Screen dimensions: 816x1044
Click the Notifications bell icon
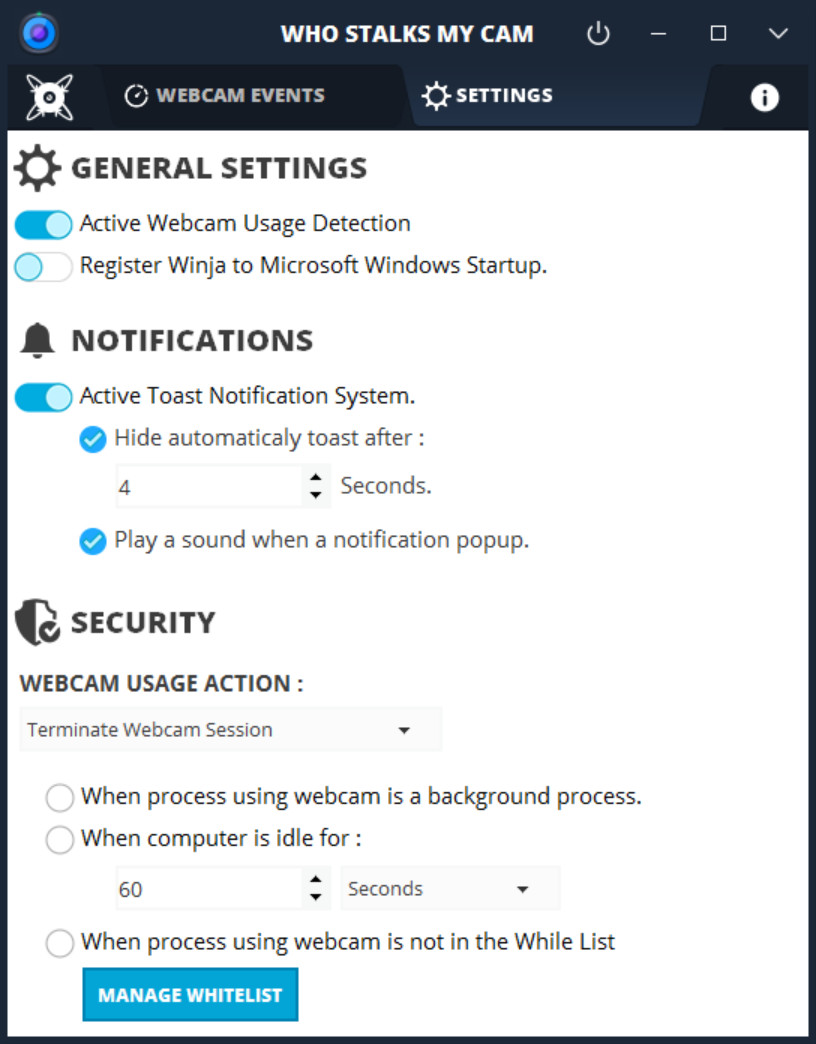click(x=37, y=340)
